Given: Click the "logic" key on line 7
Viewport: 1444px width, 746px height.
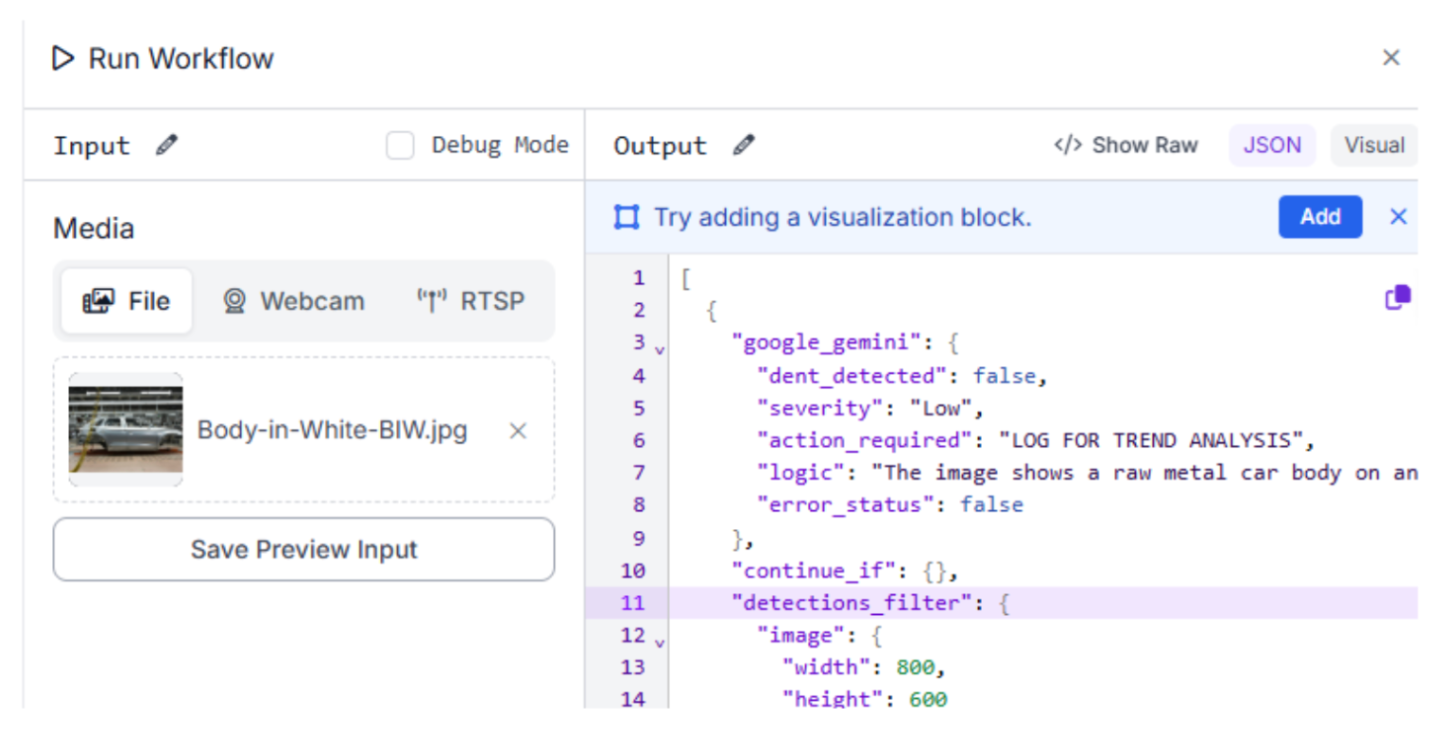Looking at the screenshot, I should click(801, 473).
